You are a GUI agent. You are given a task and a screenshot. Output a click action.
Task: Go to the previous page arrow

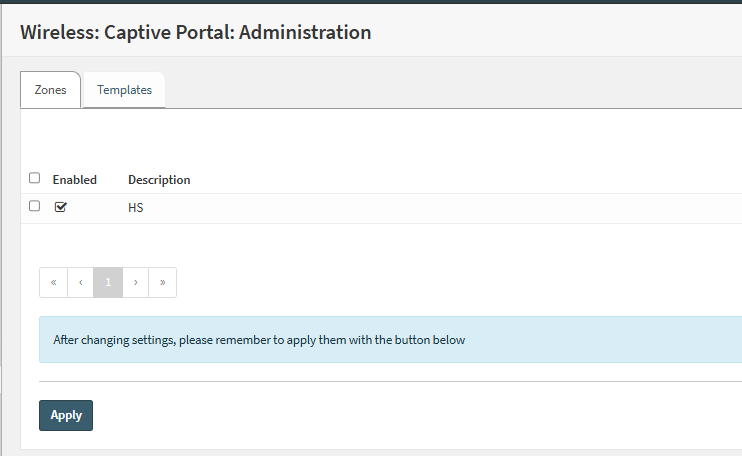click(80, 282)
